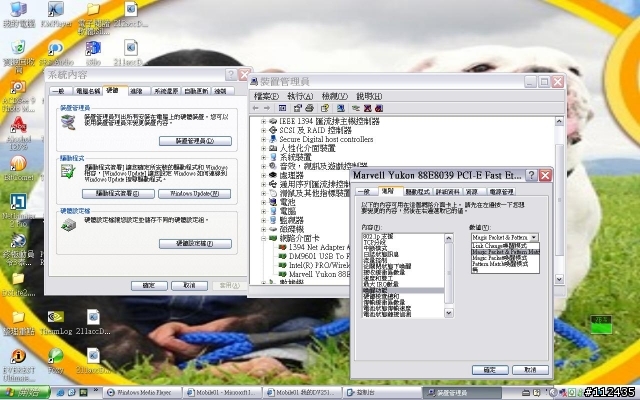640x400 pixels.
Task: Open the 我的電腦 desktop icon
Action: [18, 14]
